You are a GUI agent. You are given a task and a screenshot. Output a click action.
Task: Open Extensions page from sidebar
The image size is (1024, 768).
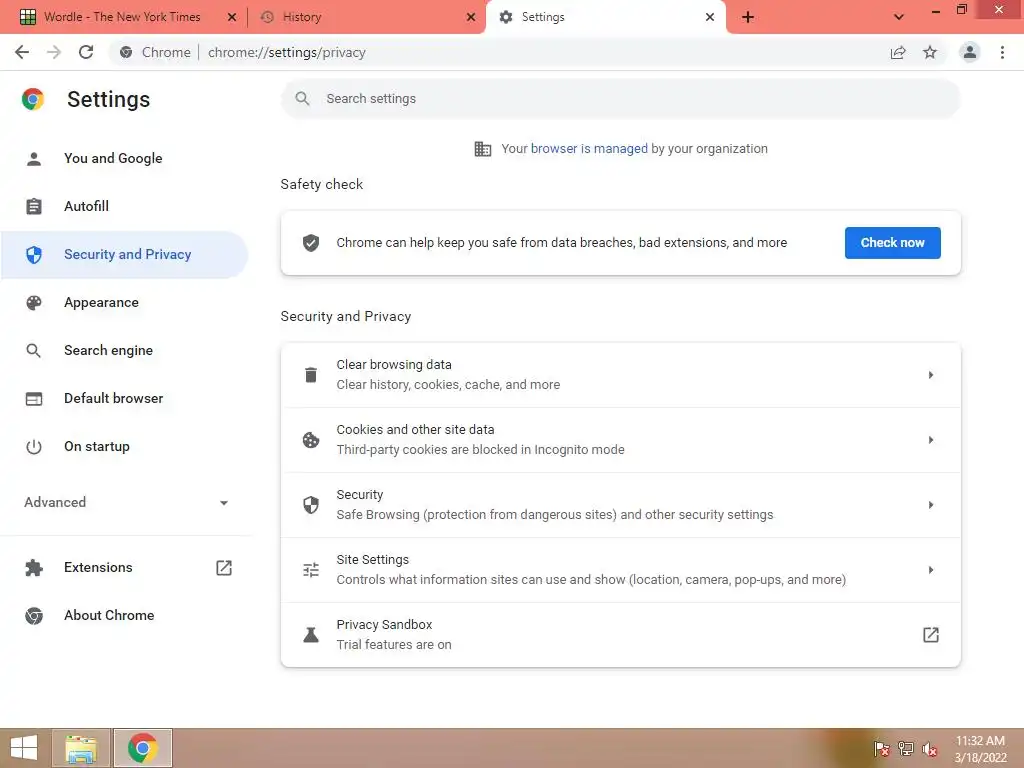tap(124, 568)
